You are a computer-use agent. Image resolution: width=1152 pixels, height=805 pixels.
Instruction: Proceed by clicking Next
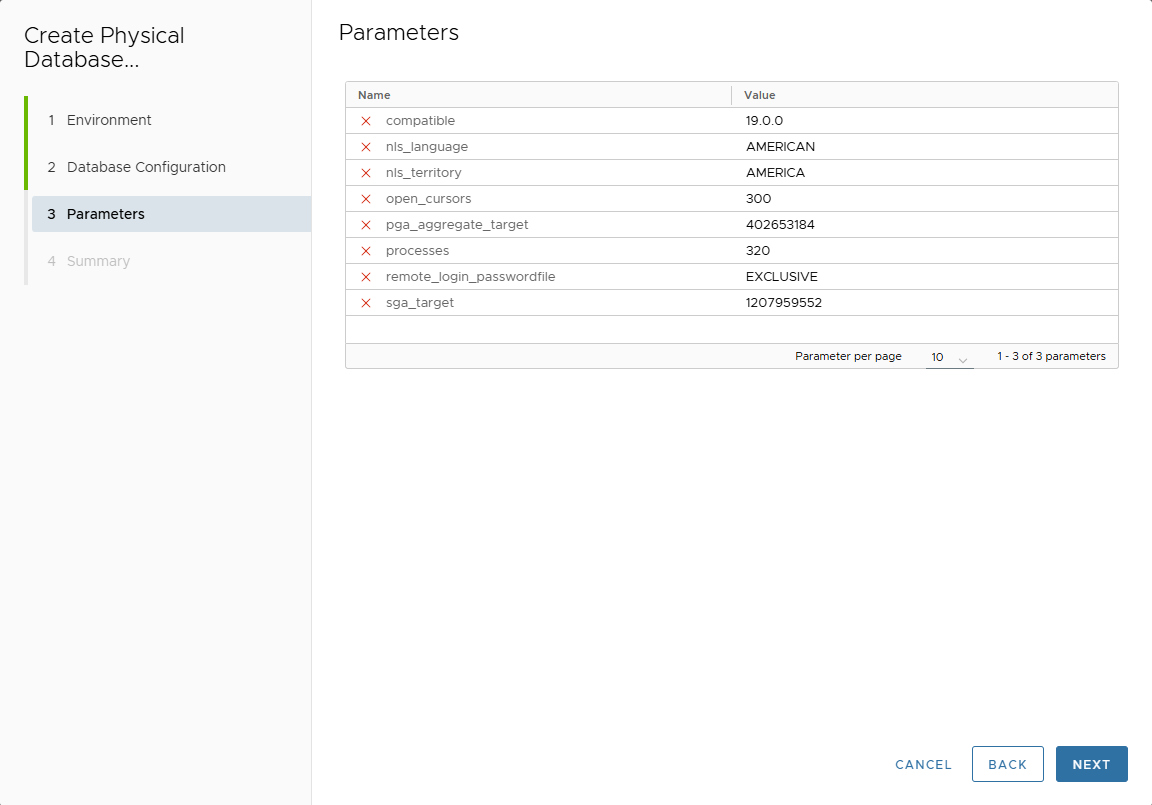(x=1091, y=763)
